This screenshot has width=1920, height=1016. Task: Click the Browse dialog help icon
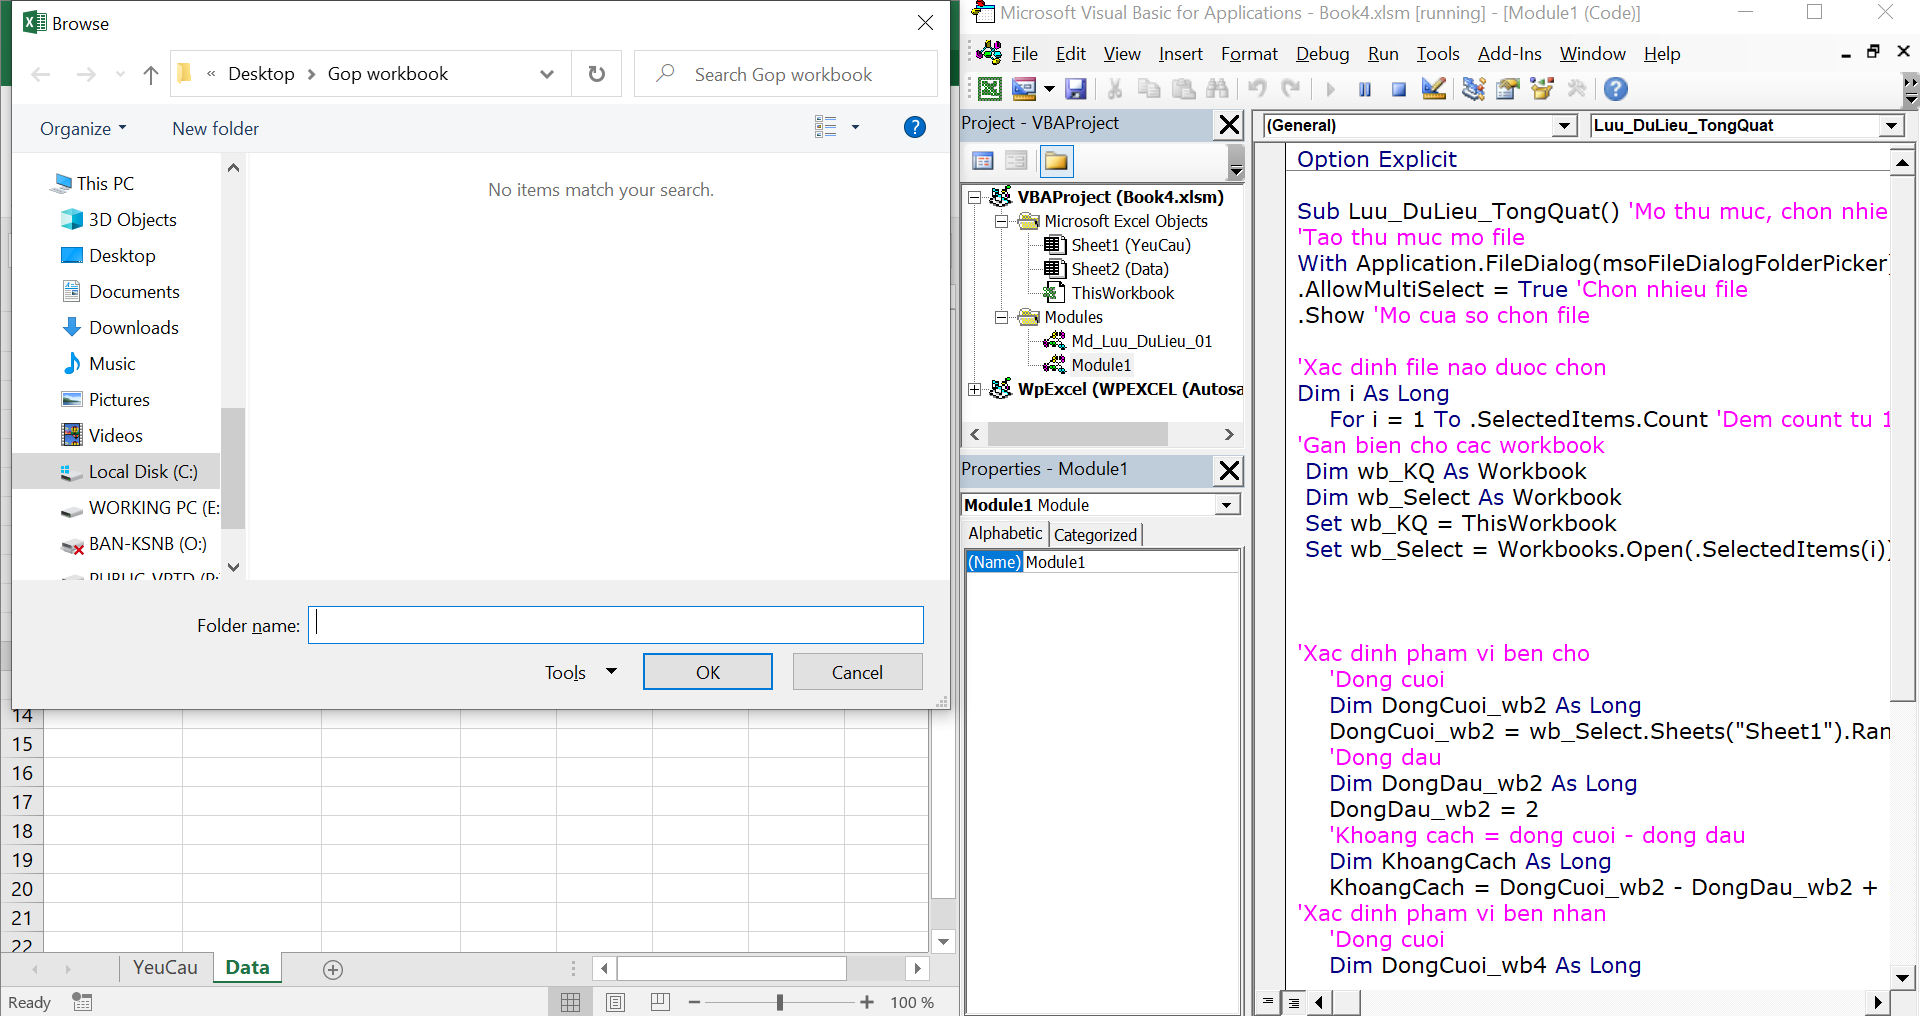tap(914, 127)
